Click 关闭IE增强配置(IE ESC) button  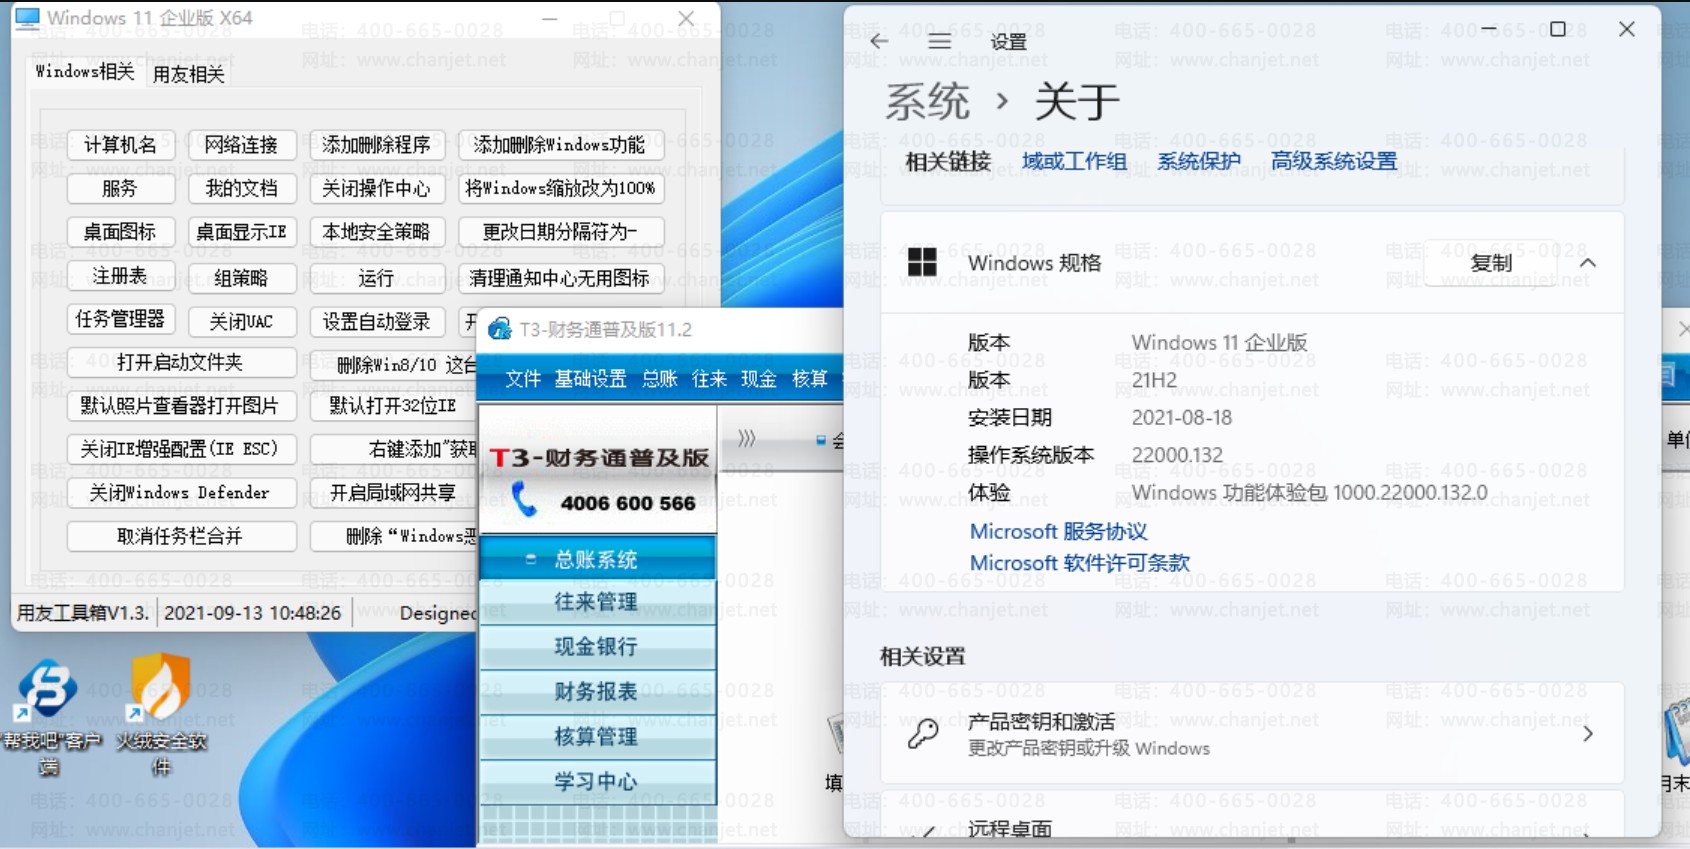coord(181,449)
